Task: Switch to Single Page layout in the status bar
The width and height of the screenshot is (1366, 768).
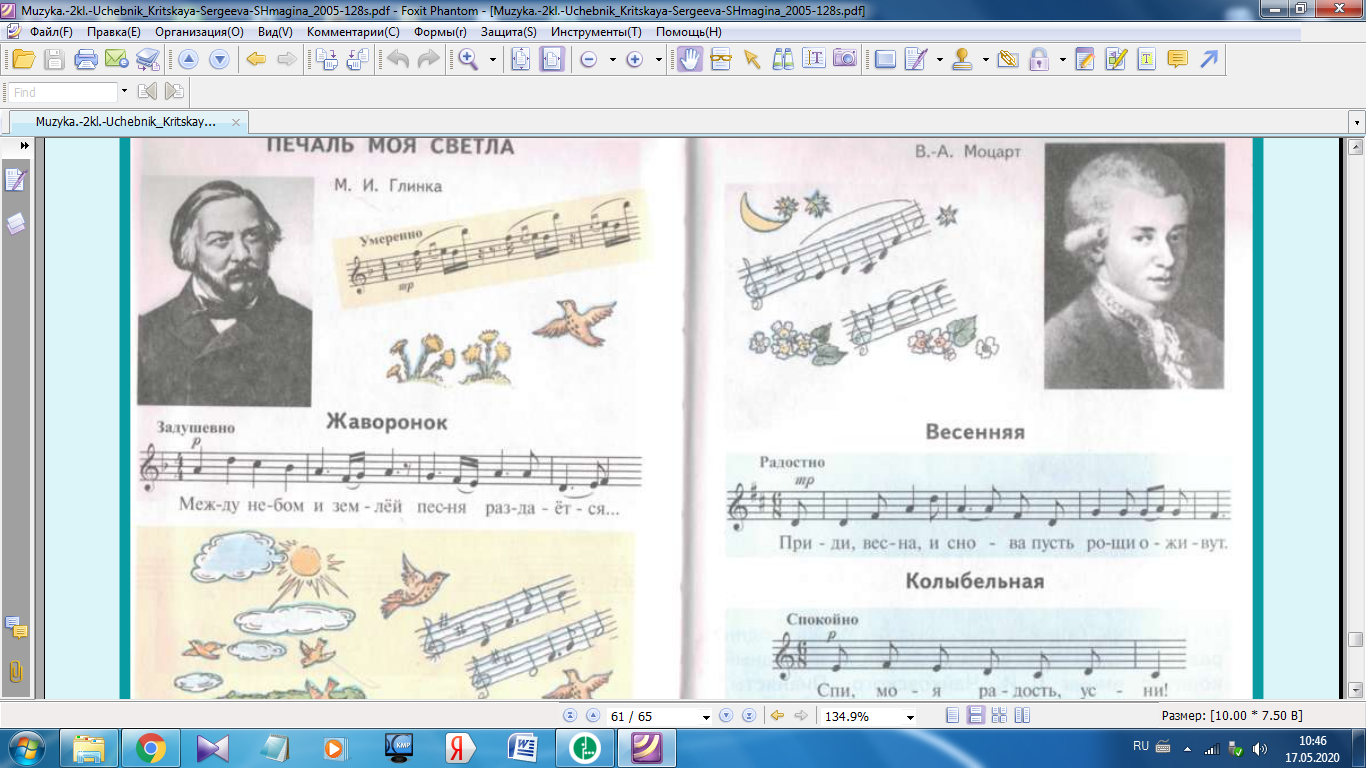Action: tap(952, 716)
